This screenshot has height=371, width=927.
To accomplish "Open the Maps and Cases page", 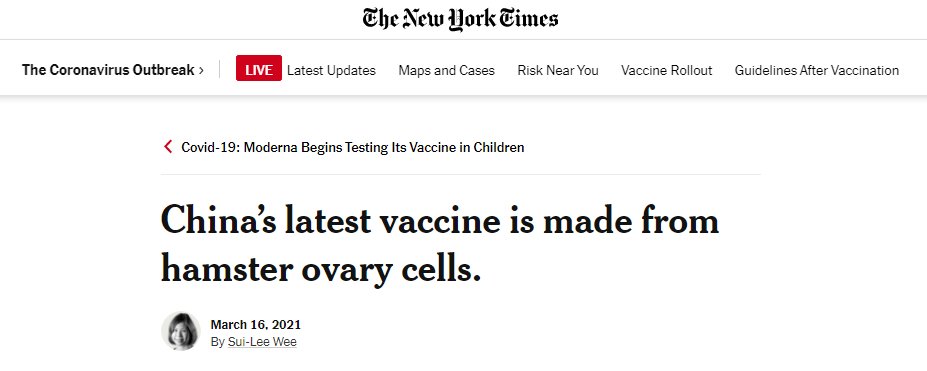I will pos(446,70).
